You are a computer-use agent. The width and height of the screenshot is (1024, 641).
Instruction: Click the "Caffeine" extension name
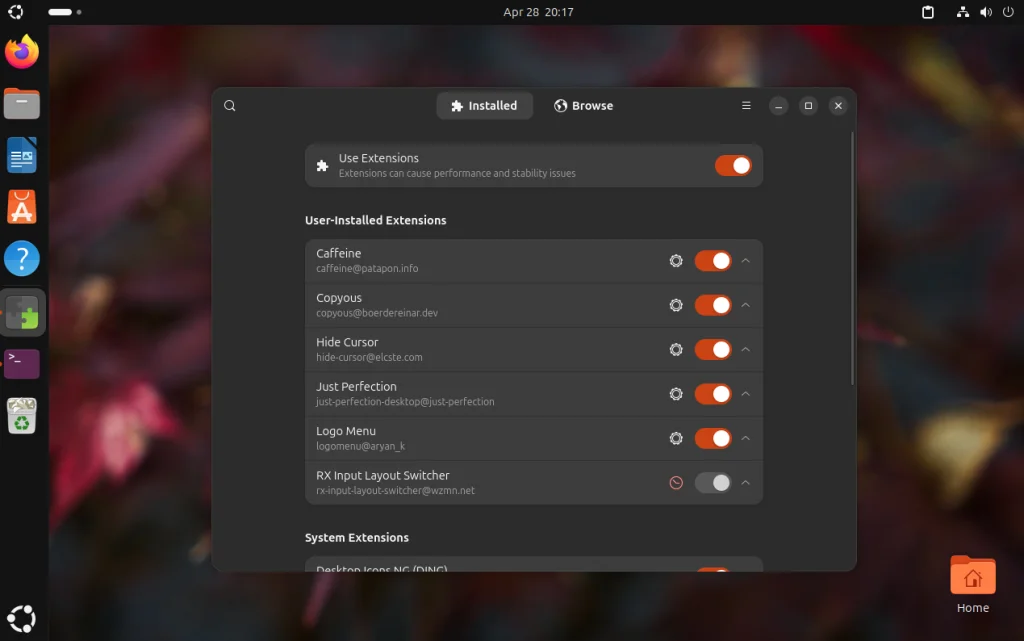[x=338, y=253]
